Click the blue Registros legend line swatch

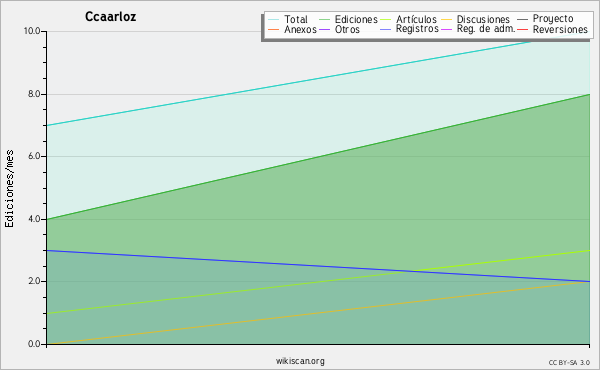coord(385,29)
